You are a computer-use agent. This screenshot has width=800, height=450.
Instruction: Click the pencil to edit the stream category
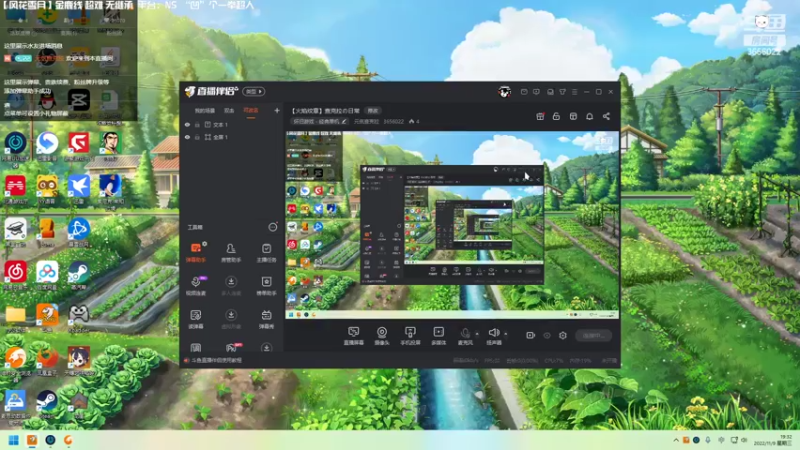click(x=344, y=121)
